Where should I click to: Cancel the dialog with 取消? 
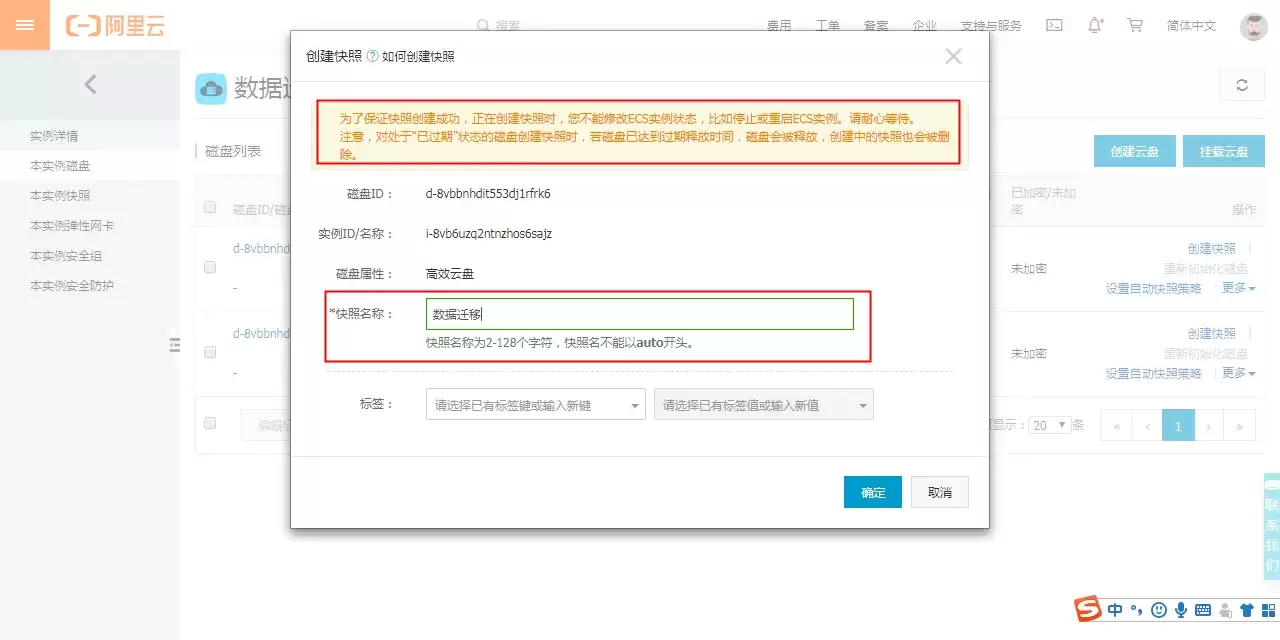(x=940, y=492)
